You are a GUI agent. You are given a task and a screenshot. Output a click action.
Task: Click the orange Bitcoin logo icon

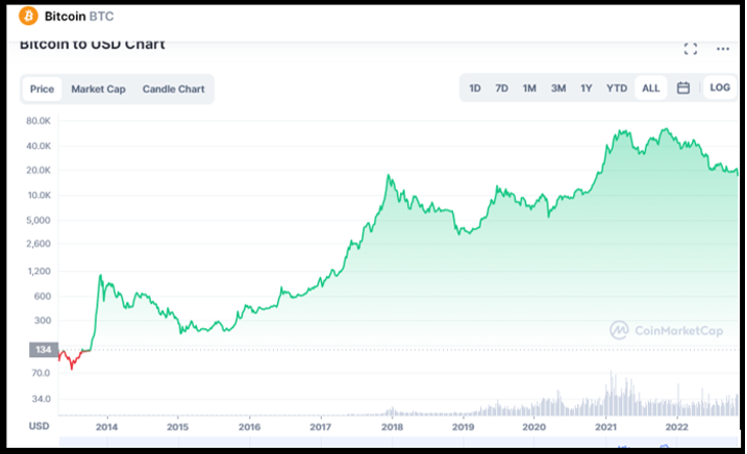tap(28, 16)
